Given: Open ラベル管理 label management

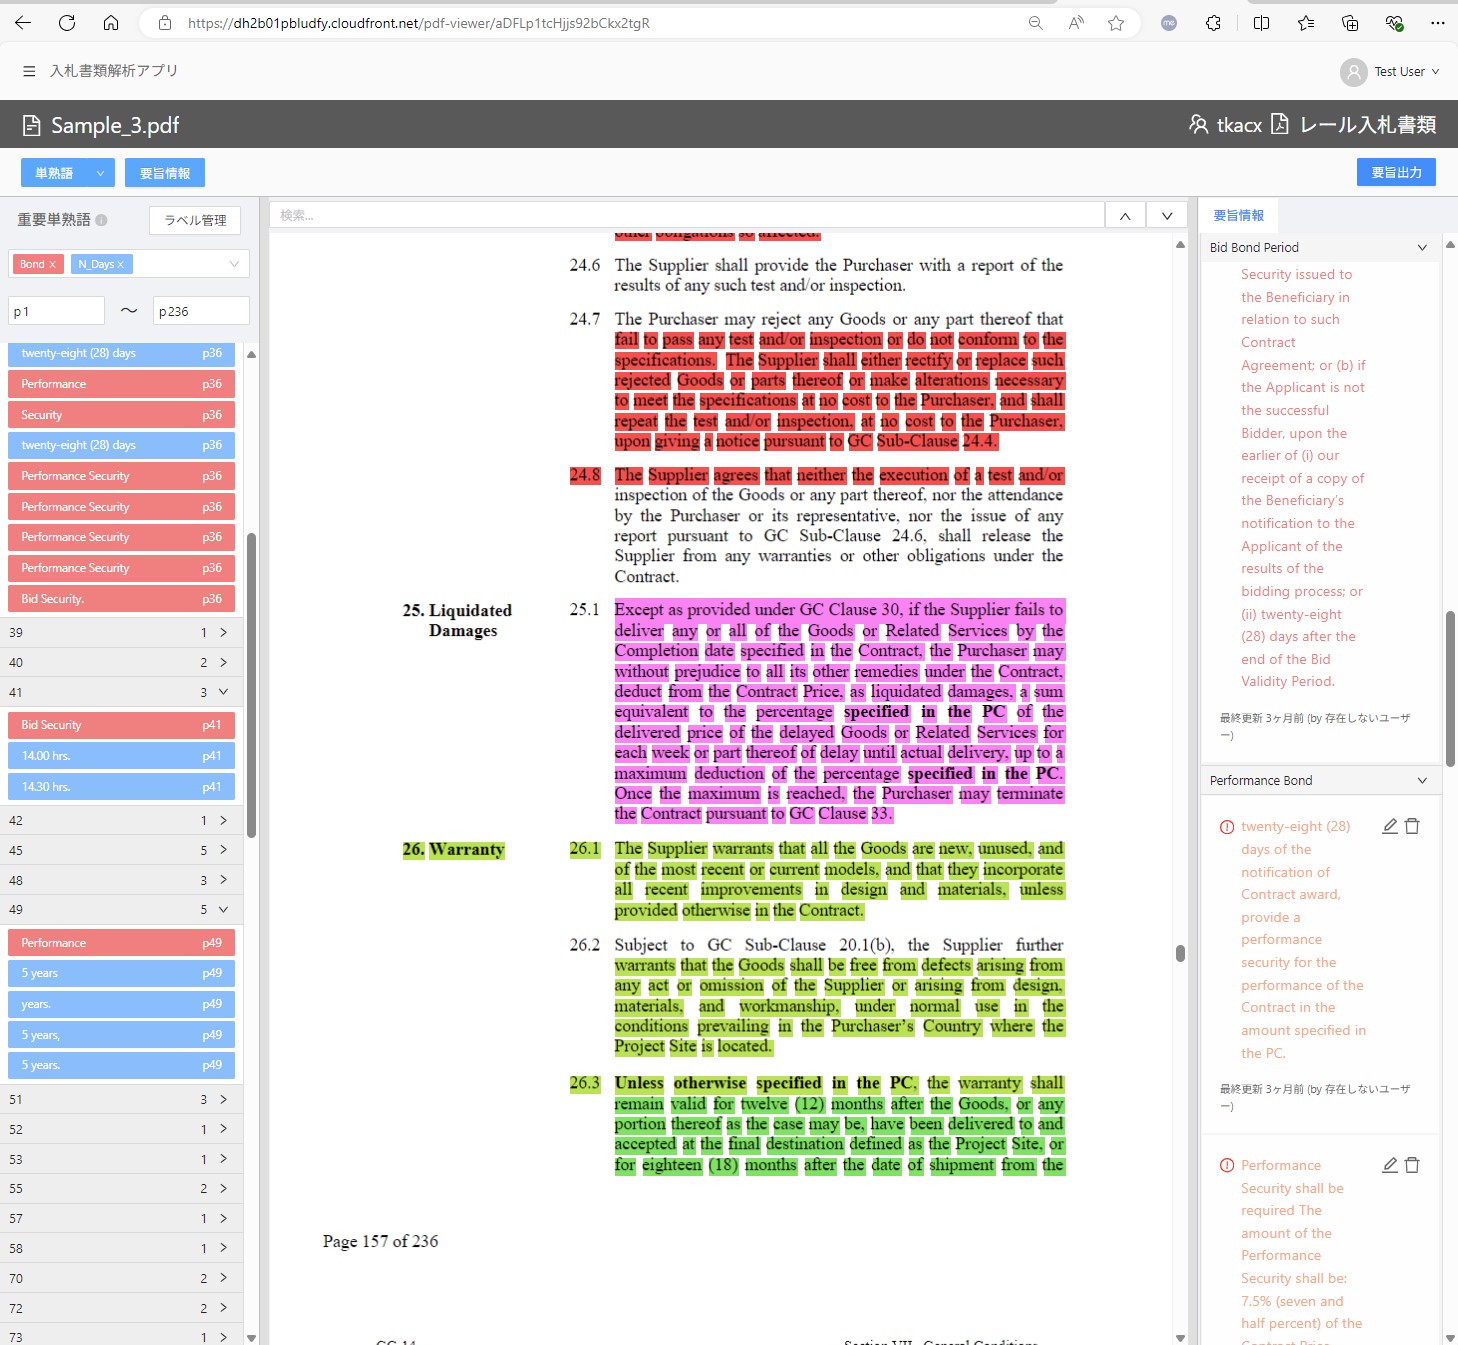Looking at the screenshot, I should click(195, 220).
